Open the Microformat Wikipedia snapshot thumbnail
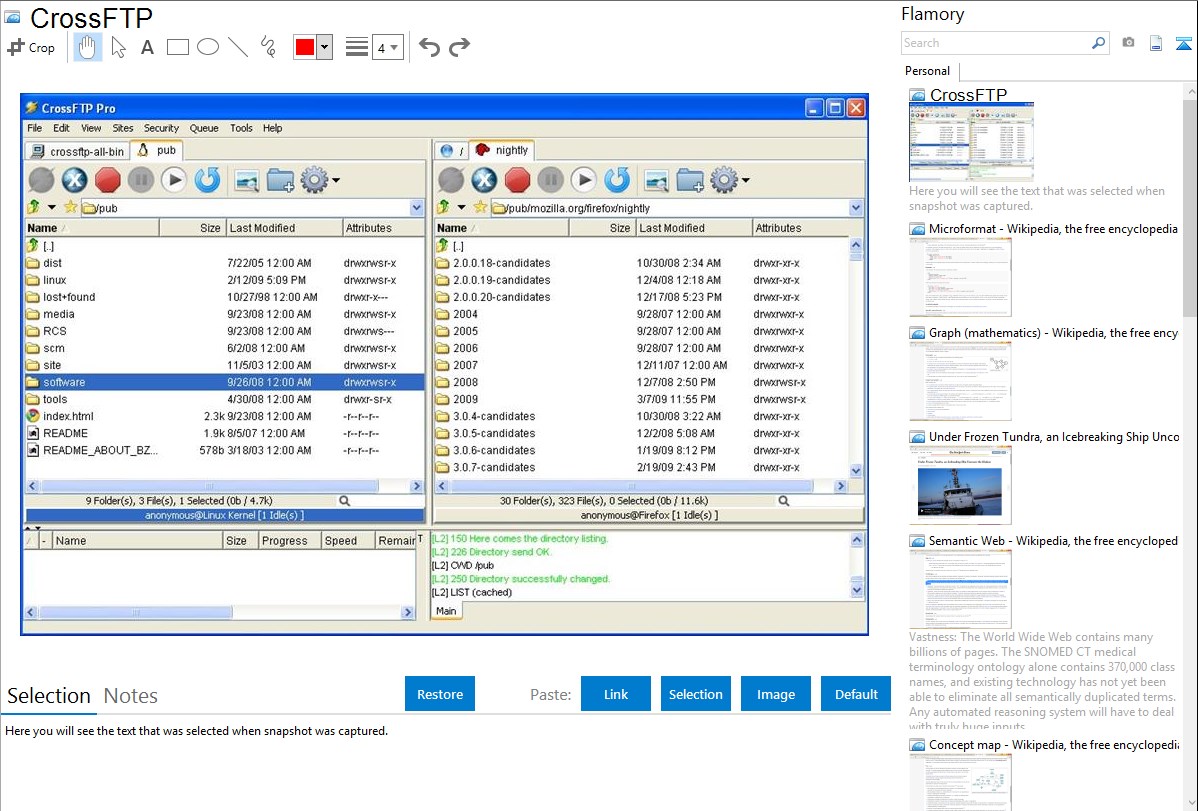Viewport: 1198px width, 811px height. click(x=960, y=277)
